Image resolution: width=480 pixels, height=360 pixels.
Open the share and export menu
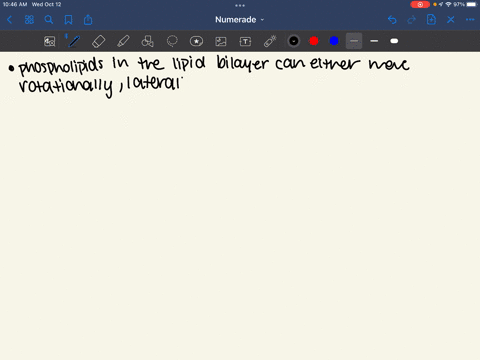pyautogui.click(x=88, y=20)
